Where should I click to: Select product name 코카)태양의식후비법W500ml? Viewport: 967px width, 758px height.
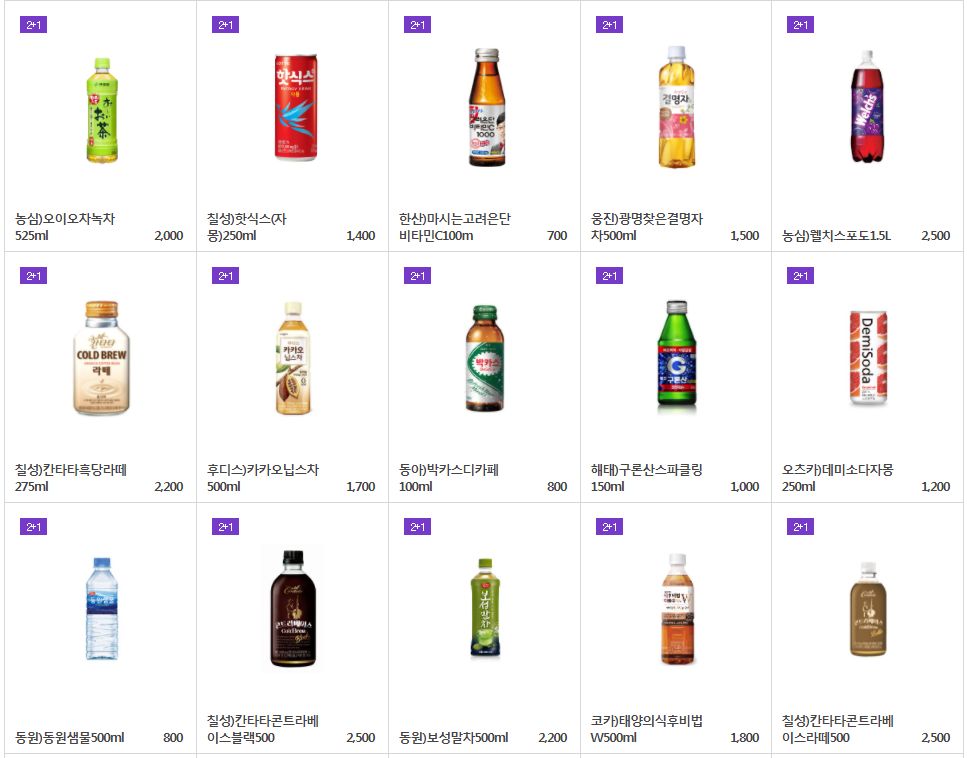(646, 729)
